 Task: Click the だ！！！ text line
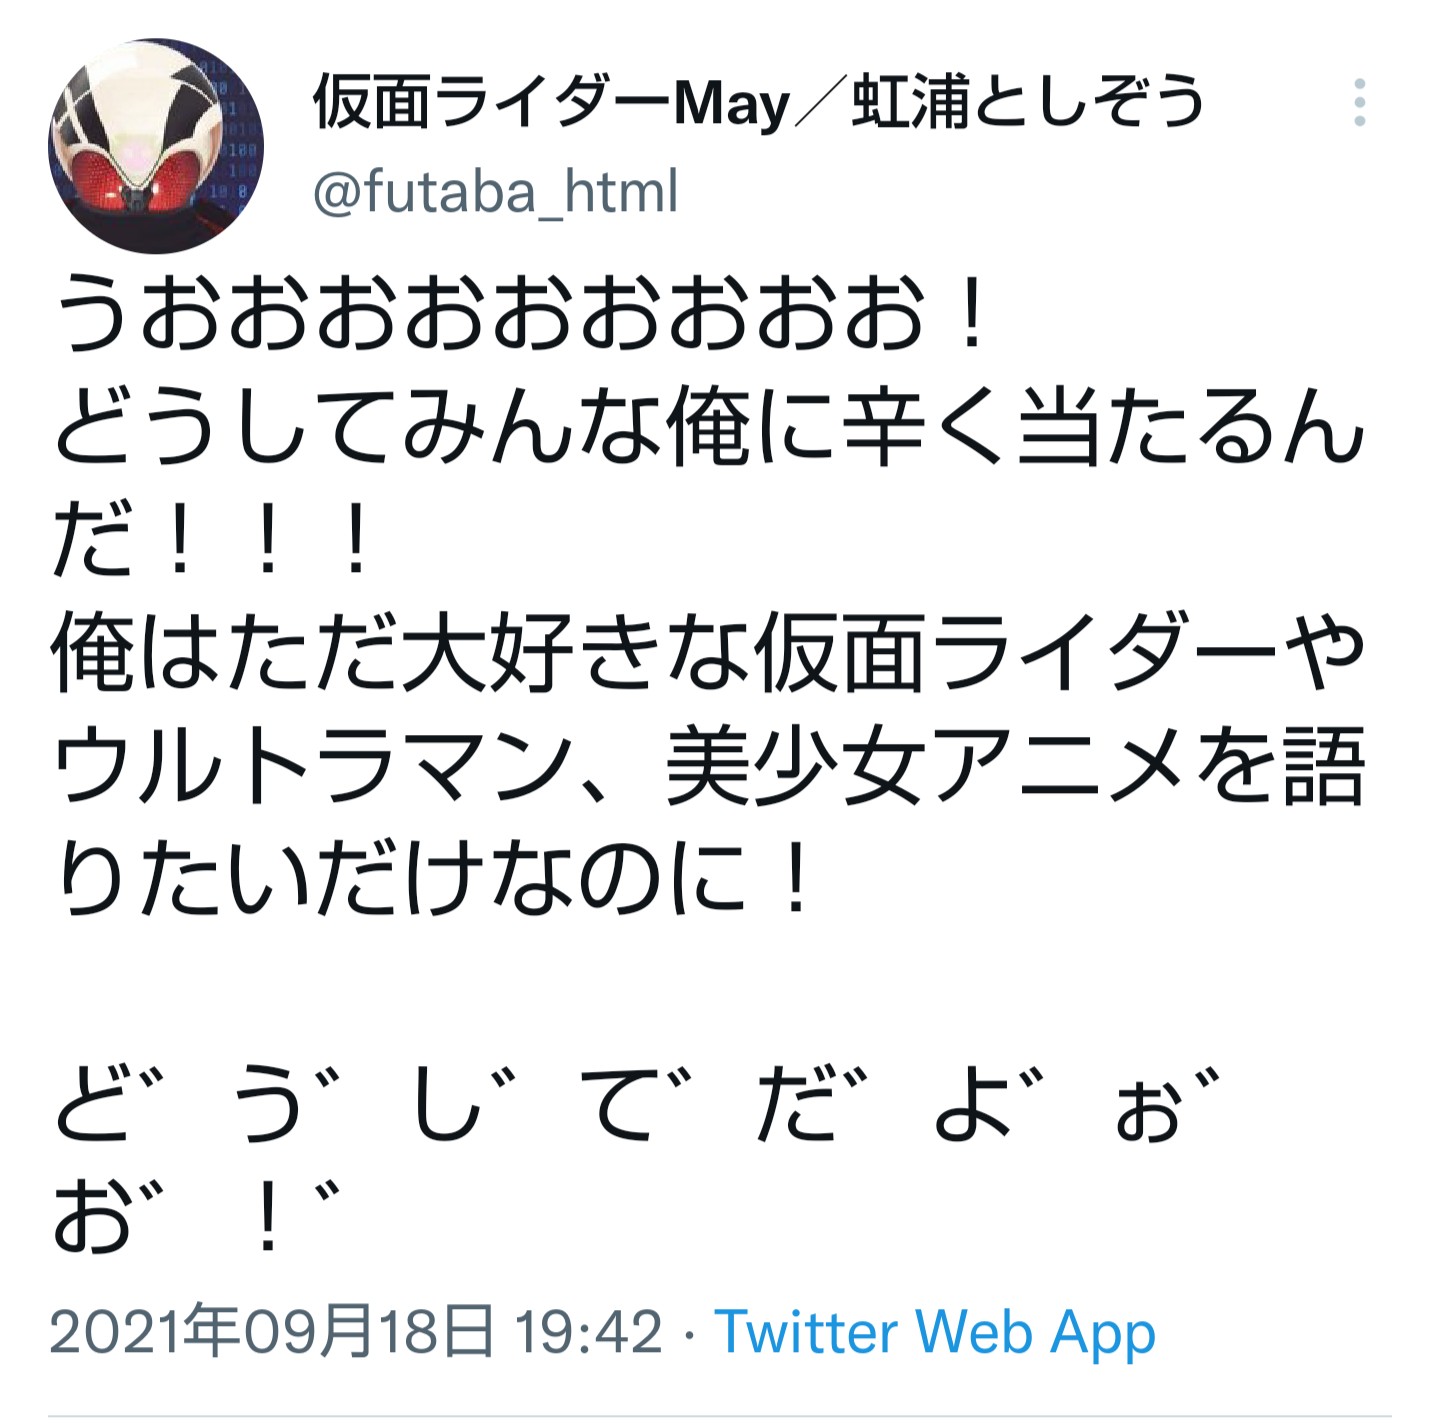pyautogui.click(x=212, y=543)
